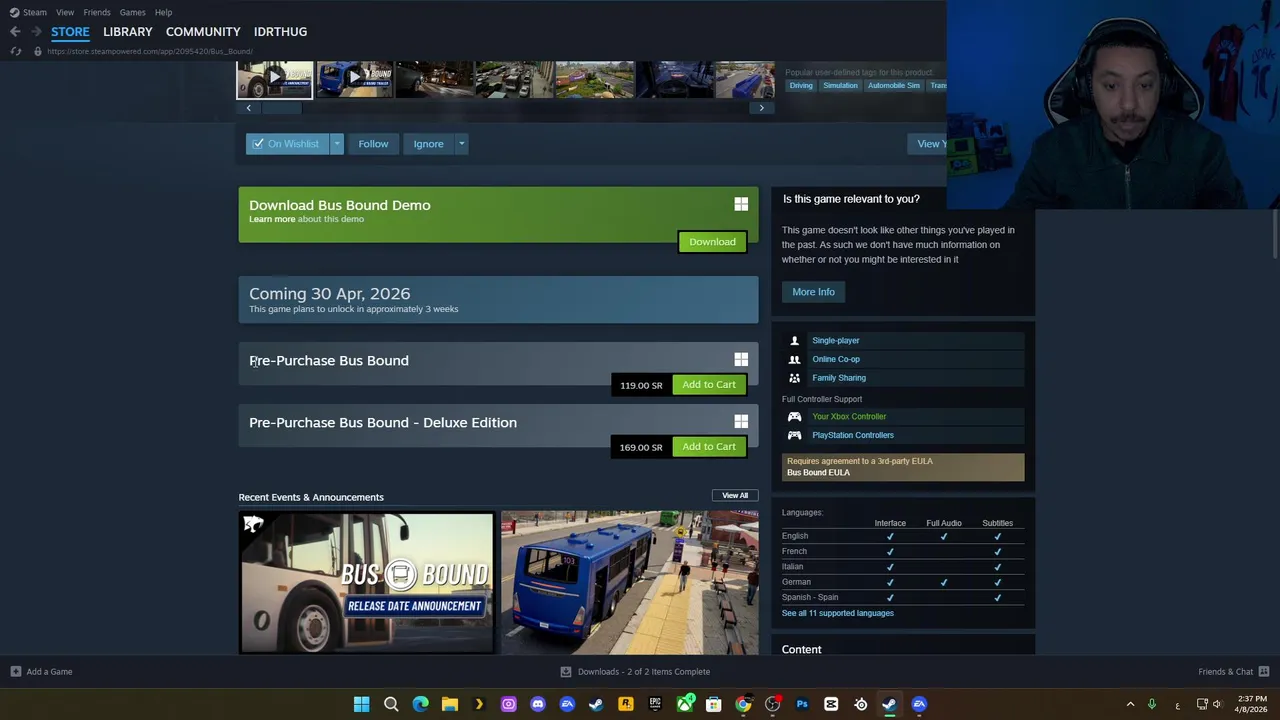Click the Online Co-op people icon
This screenshot has width=1280, height=720.
click(x=795, y=359)
